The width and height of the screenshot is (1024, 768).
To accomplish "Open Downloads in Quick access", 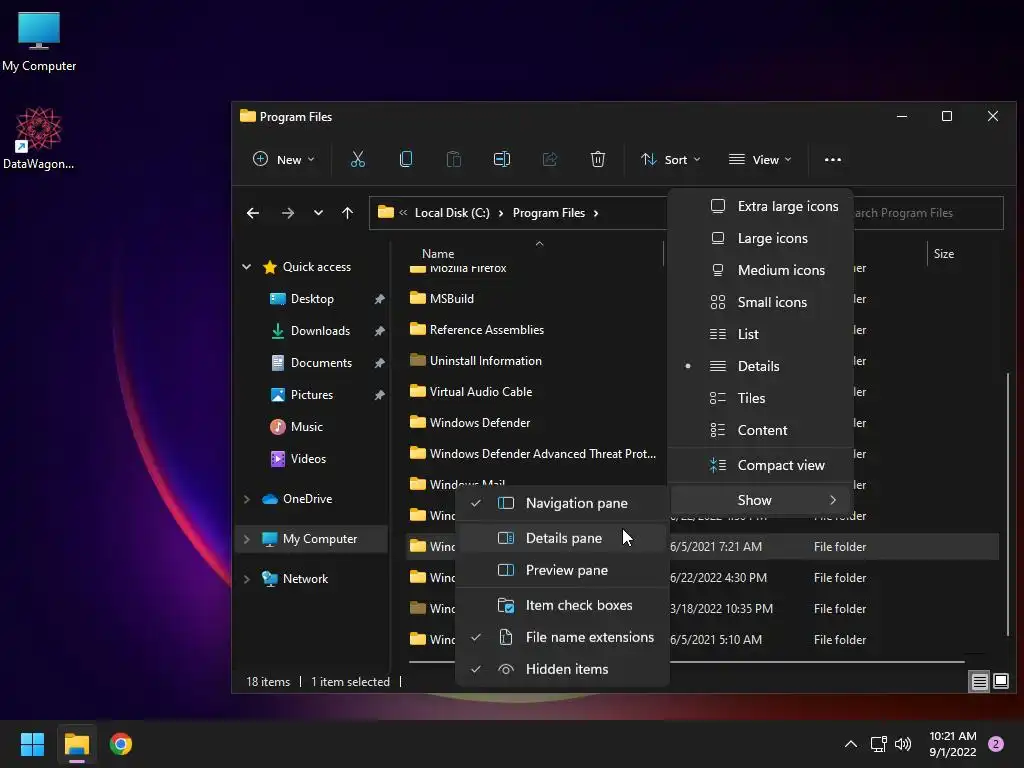I will 320,331.
